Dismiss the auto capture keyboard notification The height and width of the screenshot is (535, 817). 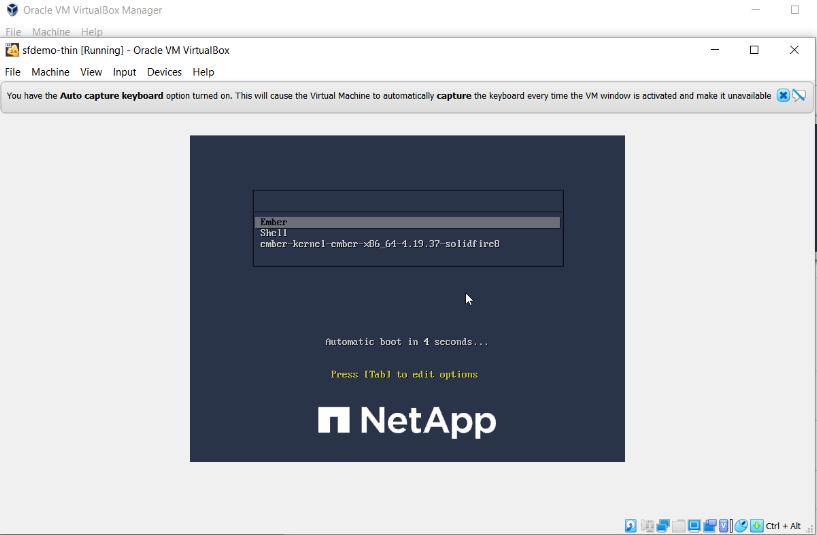pyautogui.click(x=783, y=95)
